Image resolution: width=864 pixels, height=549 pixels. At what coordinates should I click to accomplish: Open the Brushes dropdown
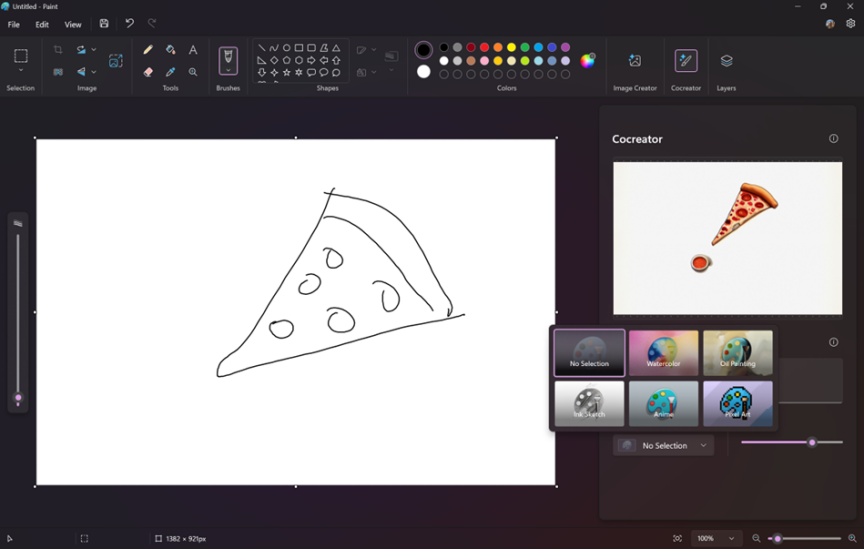pyautogui.click(x=228, y=72)
